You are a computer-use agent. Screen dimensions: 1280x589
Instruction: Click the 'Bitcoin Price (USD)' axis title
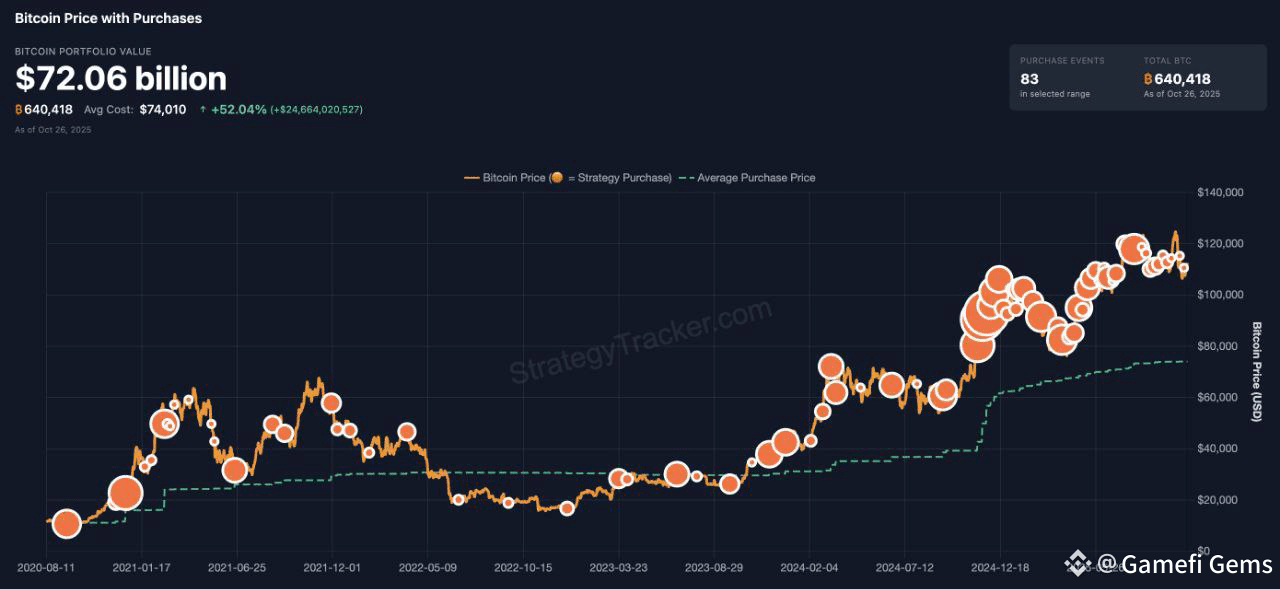tap(1257, 371)
